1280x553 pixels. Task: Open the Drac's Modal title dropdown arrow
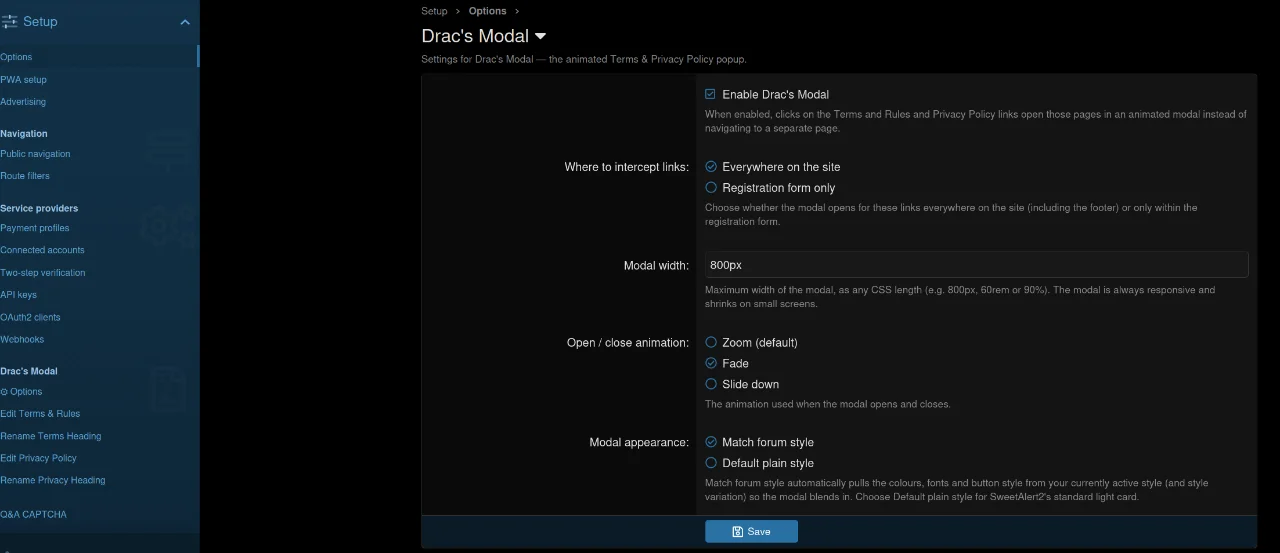[x=541, y=36]
